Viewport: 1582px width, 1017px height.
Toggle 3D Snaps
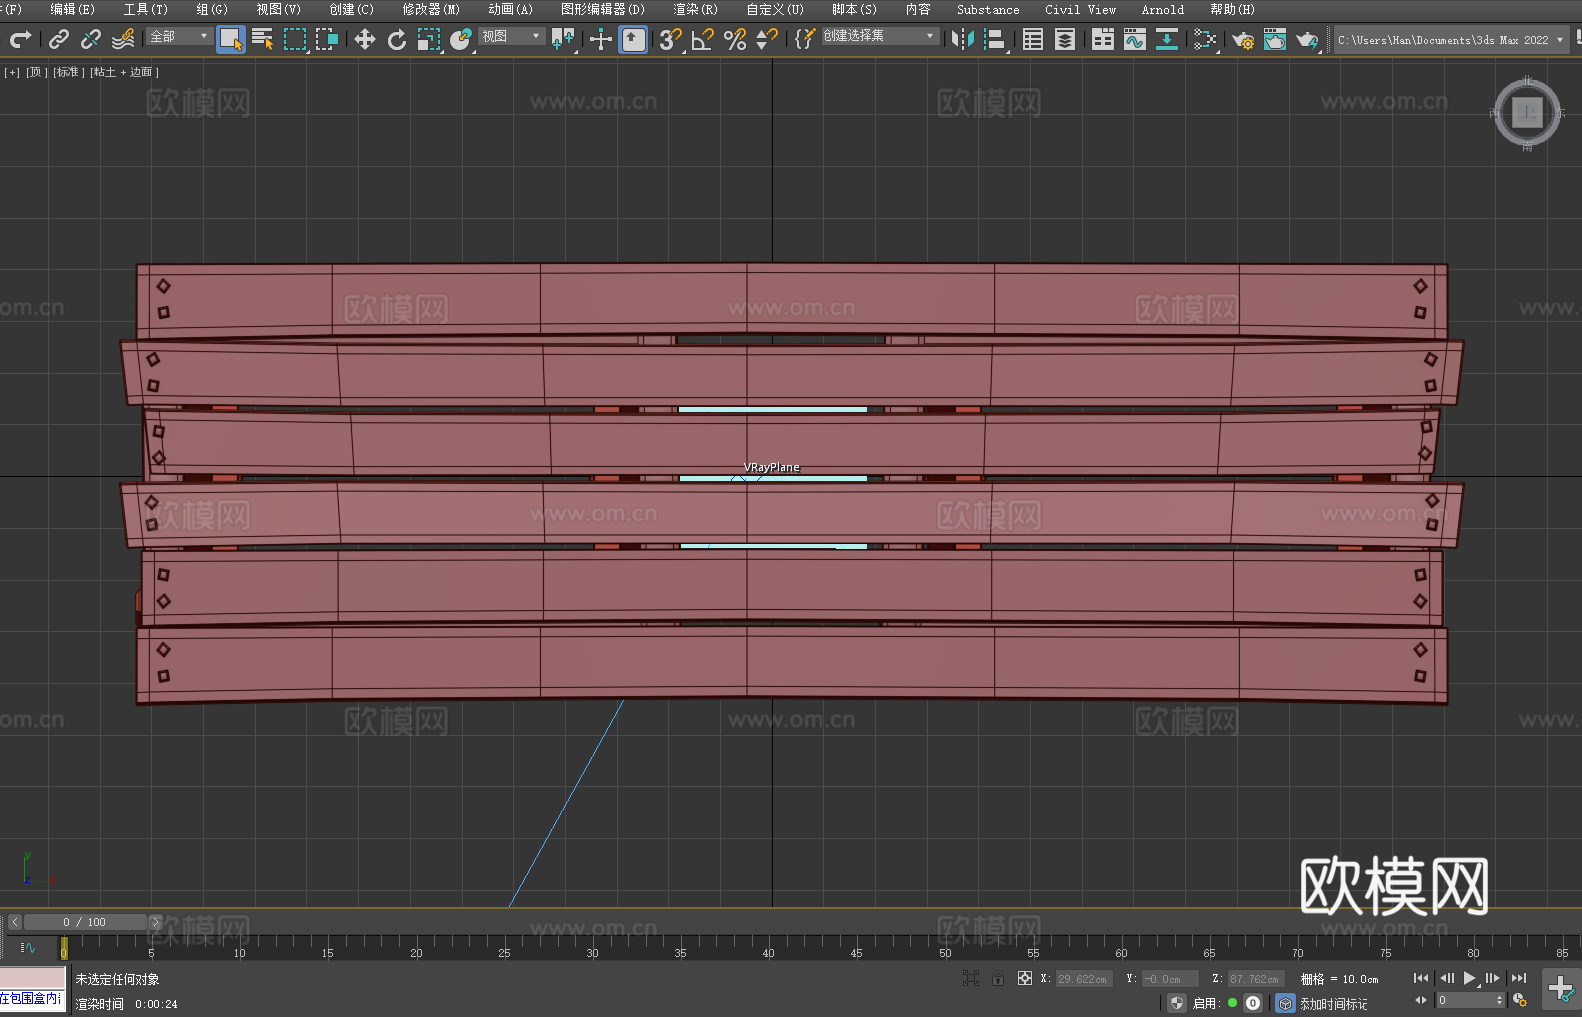point(671,39)
